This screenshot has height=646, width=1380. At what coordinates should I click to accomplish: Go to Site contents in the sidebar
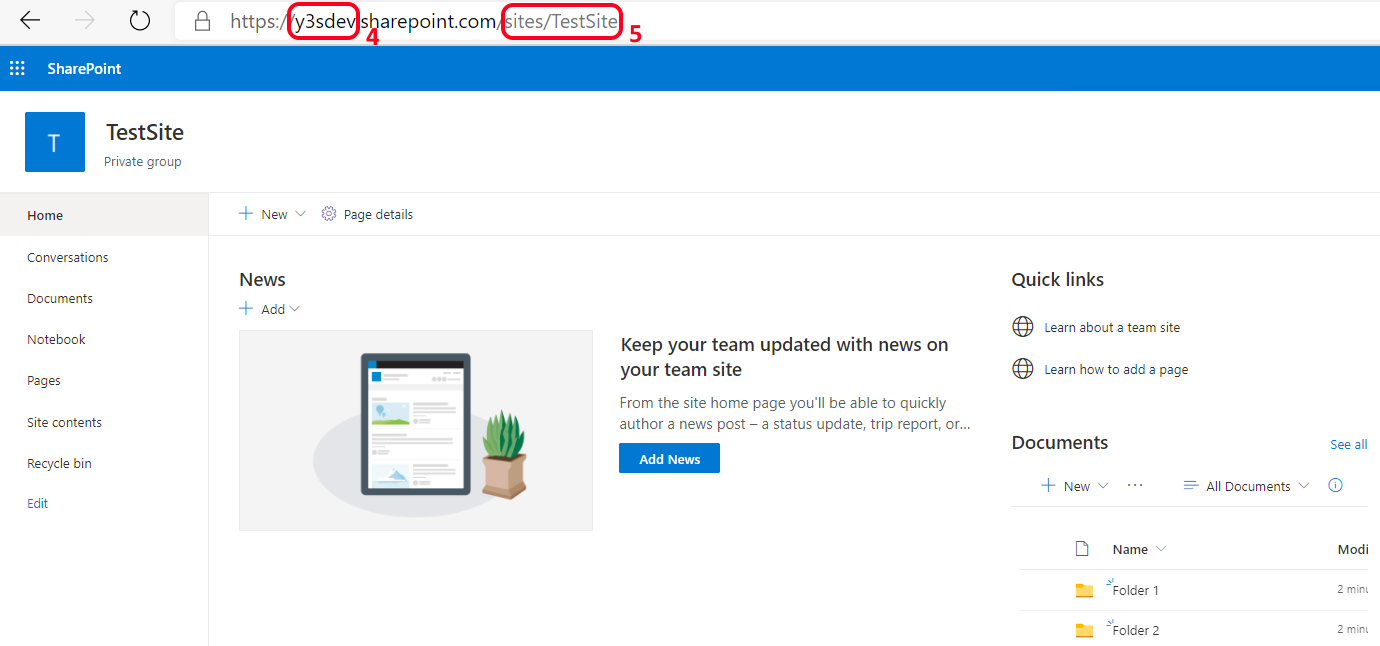pos(64,422)
